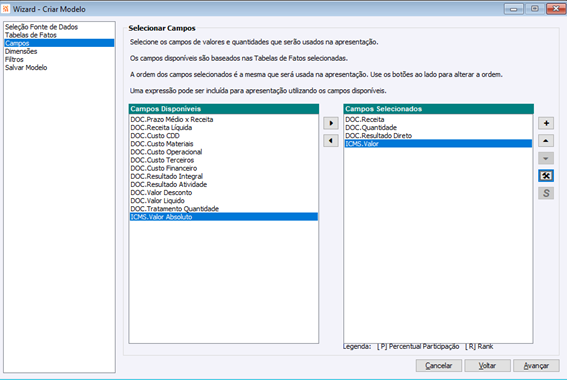The height and width of the screenshot is (380, 567).
Task: Move field down with down arrow button
Action: [x=546, y=158]
